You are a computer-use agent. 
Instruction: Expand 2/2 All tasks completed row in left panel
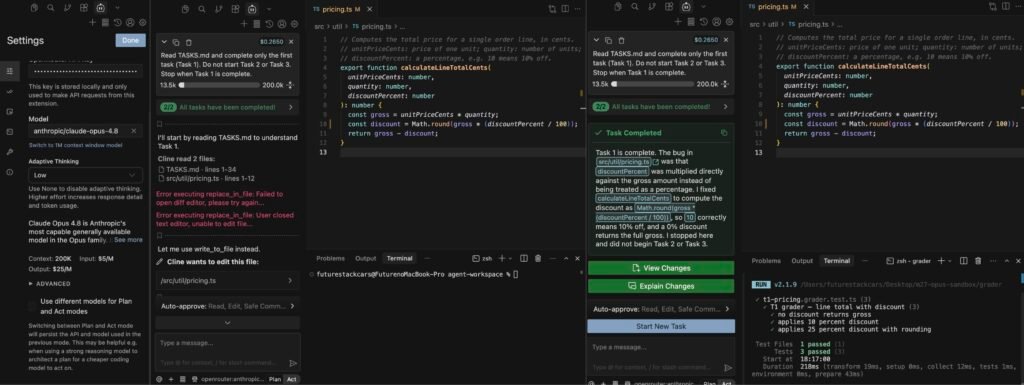[227, 107]
